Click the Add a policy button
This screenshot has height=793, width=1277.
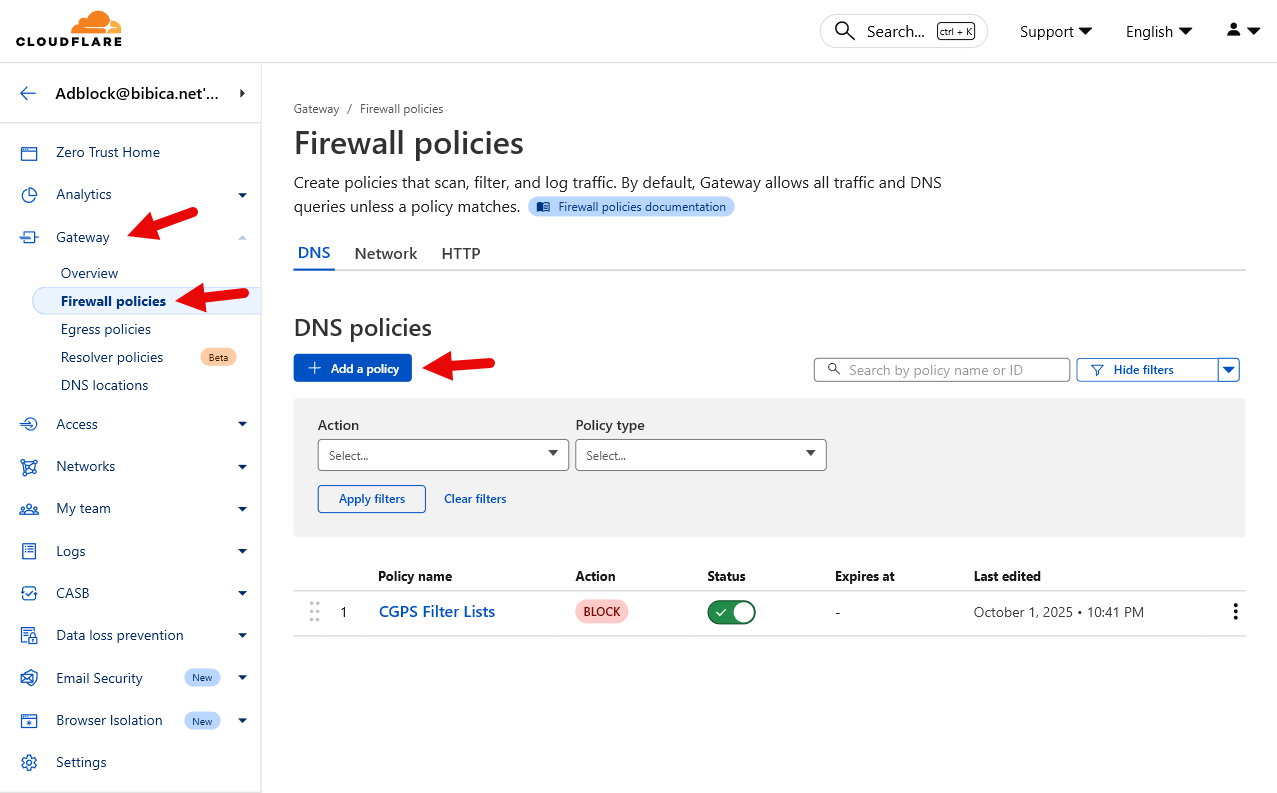352,368
